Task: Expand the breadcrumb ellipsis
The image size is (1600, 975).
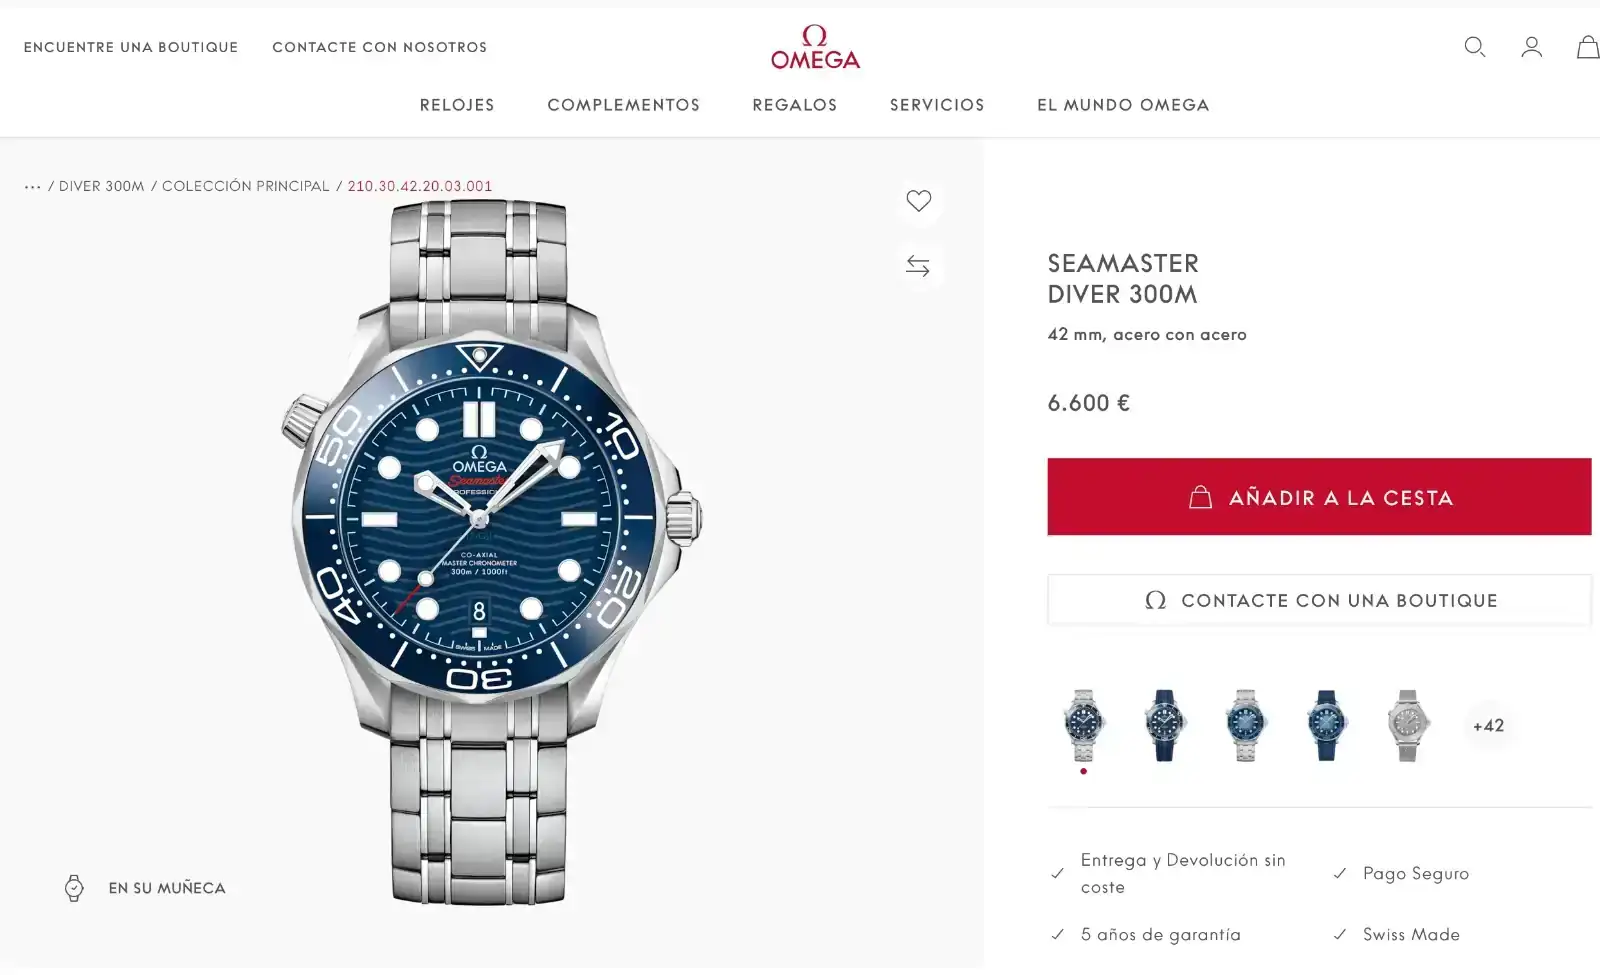Action: (33, 186)
